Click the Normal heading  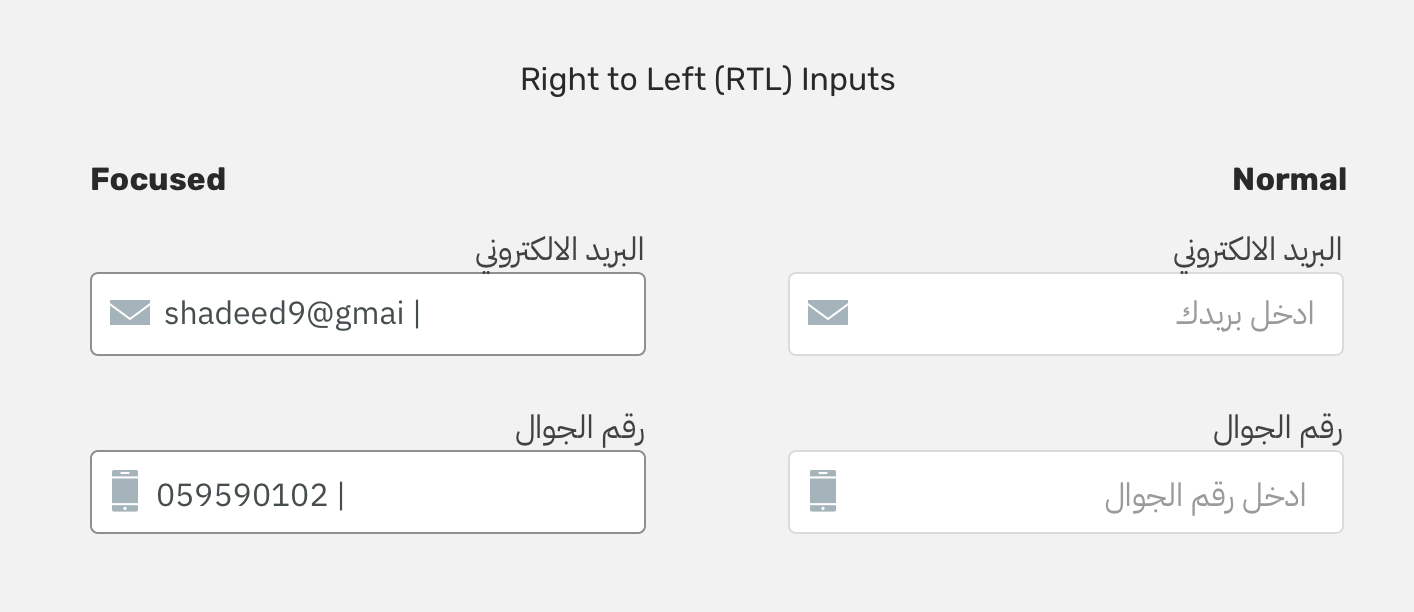pos(1289,180)
